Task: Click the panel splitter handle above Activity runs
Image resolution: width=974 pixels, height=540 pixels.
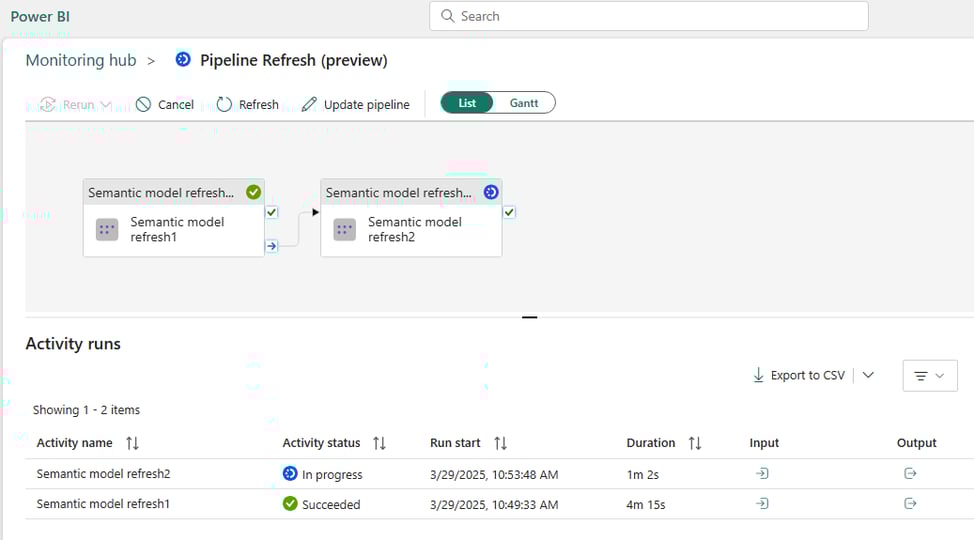Action: pos(529,317)
